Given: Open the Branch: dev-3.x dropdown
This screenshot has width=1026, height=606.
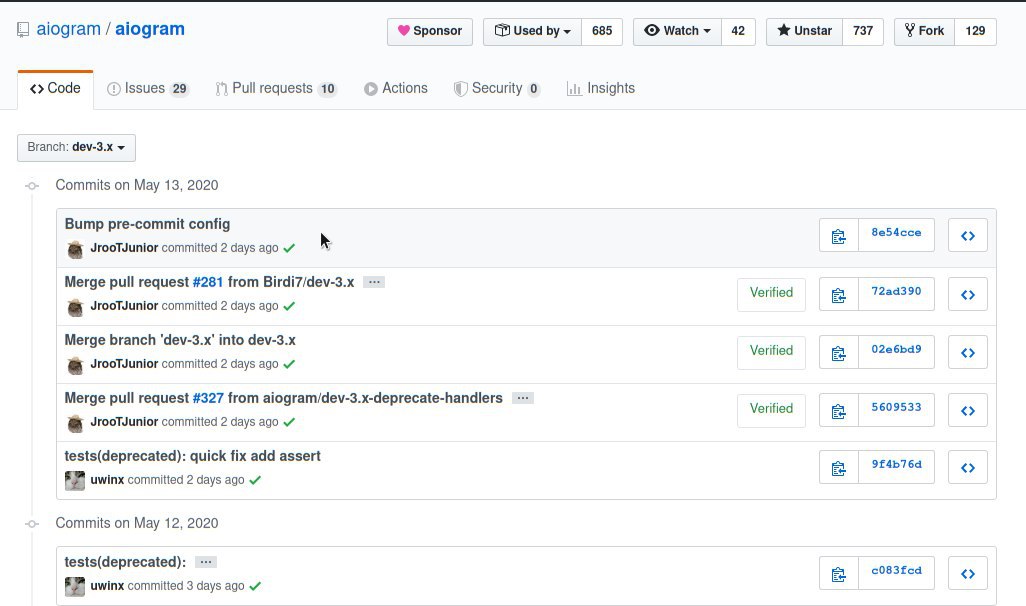Looking at the screenshot, I should click(77, 147).
